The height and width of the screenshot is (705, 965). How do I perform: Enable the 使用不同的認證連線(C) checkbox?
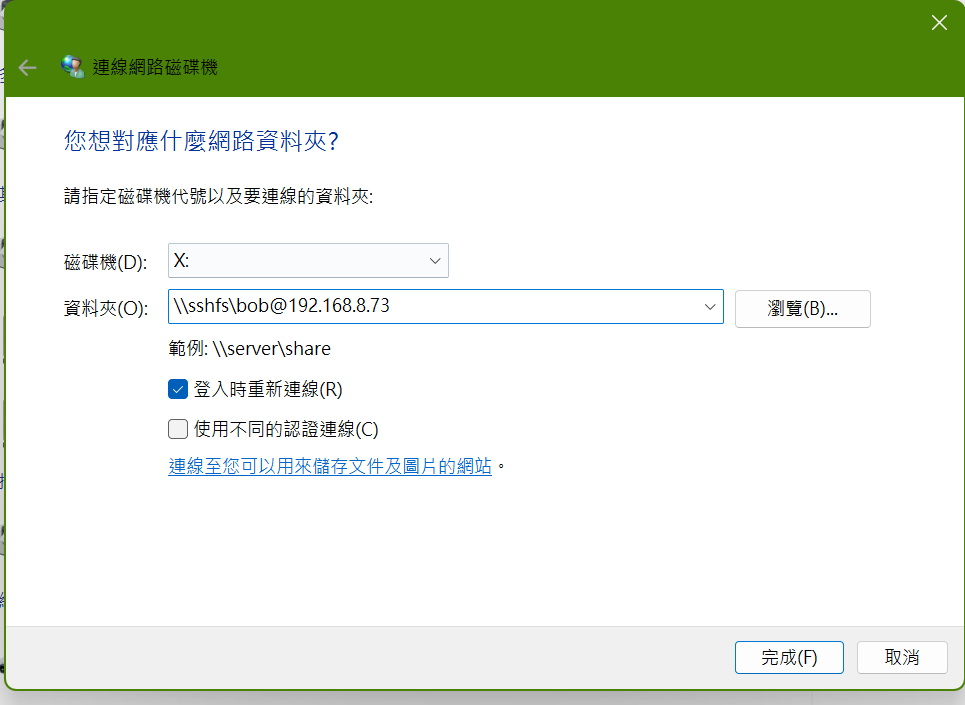tap(178, 429)
